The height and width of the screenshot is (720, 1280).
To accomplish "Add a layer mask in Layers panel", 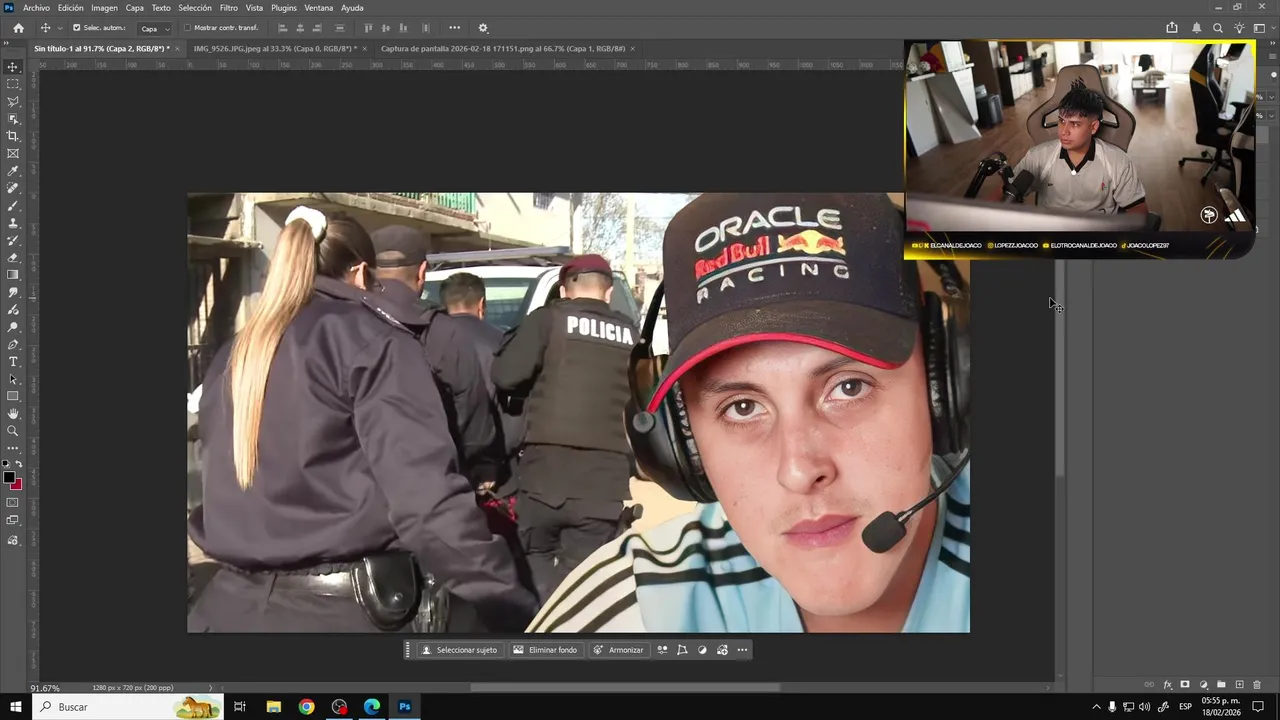I will coord(1185,685).
